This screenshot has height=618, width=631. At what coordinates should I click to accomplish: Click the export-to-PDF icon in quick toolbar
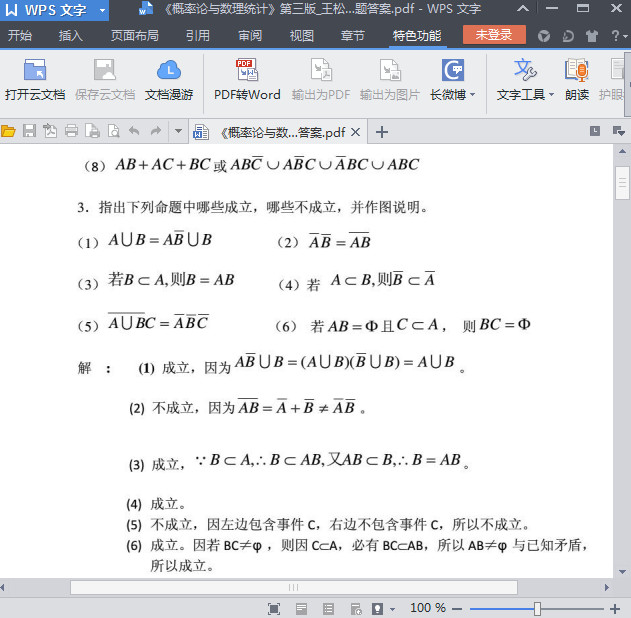click(50, 131)
